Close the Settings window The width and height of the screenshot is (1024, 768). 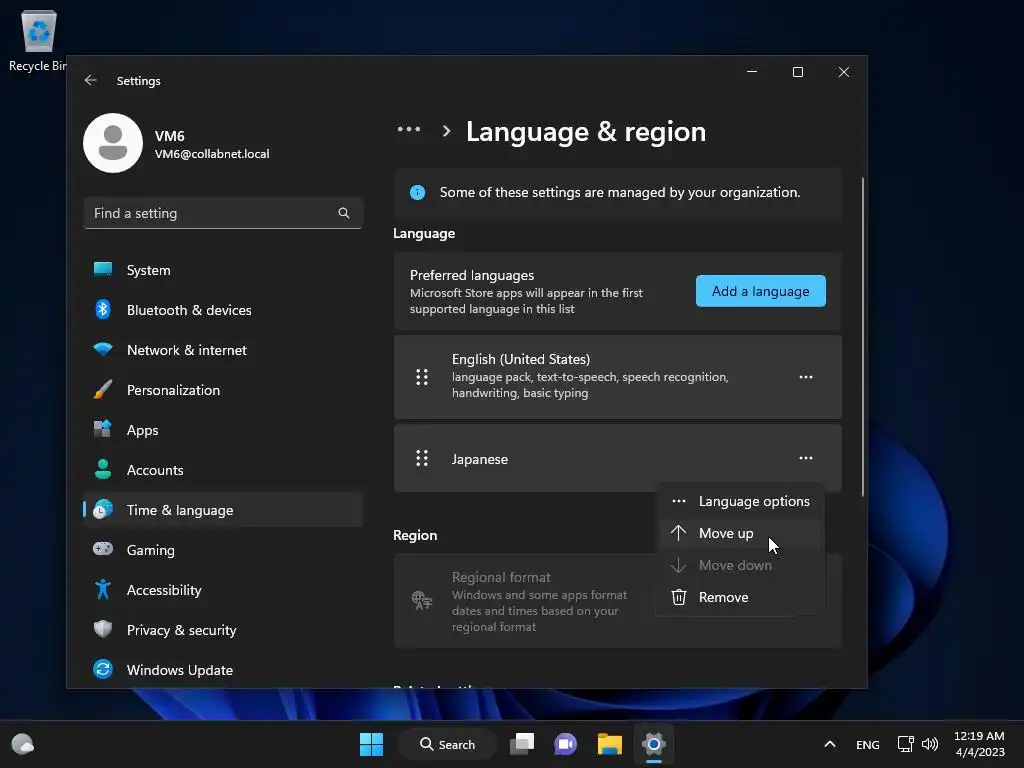844,72
